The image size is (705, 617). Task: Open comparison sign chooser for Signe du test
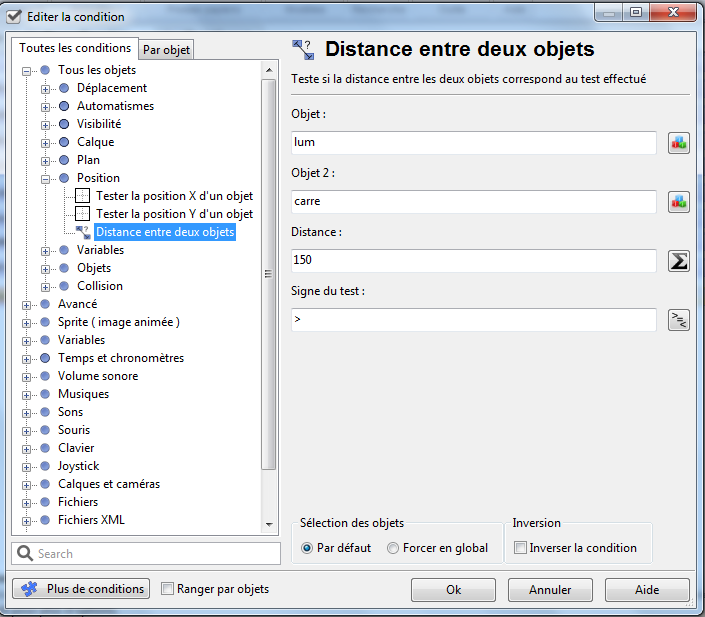pyautogui.click(x=679, y=320)
